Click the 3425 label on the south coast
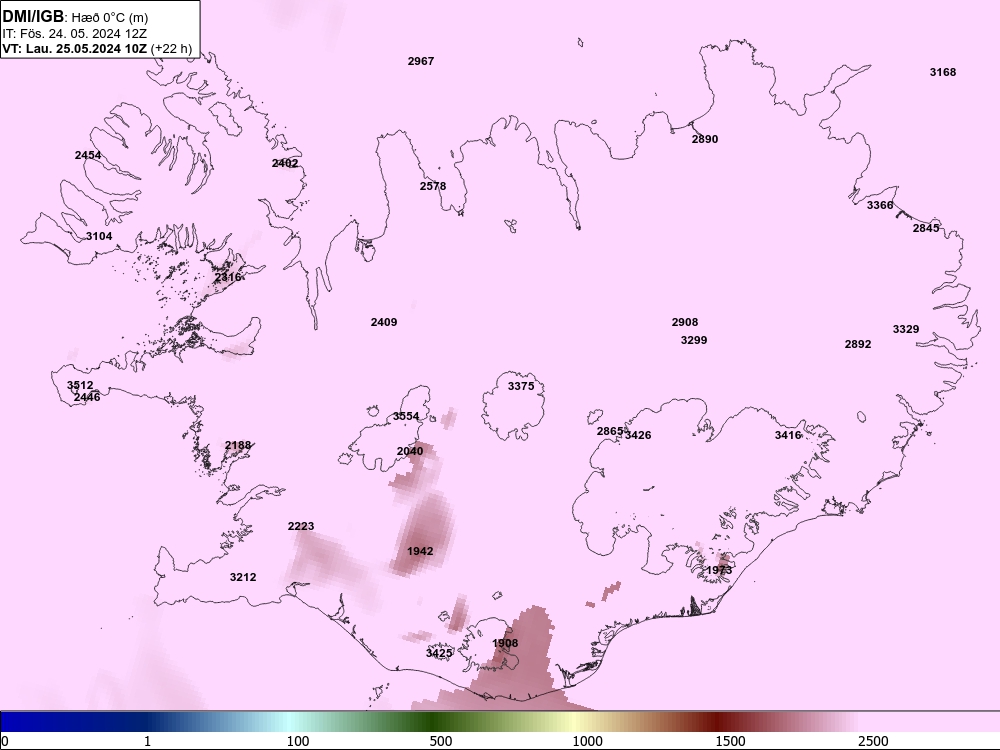Image resolution: width=1000 pixels, height=750 pixels. click(439, 652)
